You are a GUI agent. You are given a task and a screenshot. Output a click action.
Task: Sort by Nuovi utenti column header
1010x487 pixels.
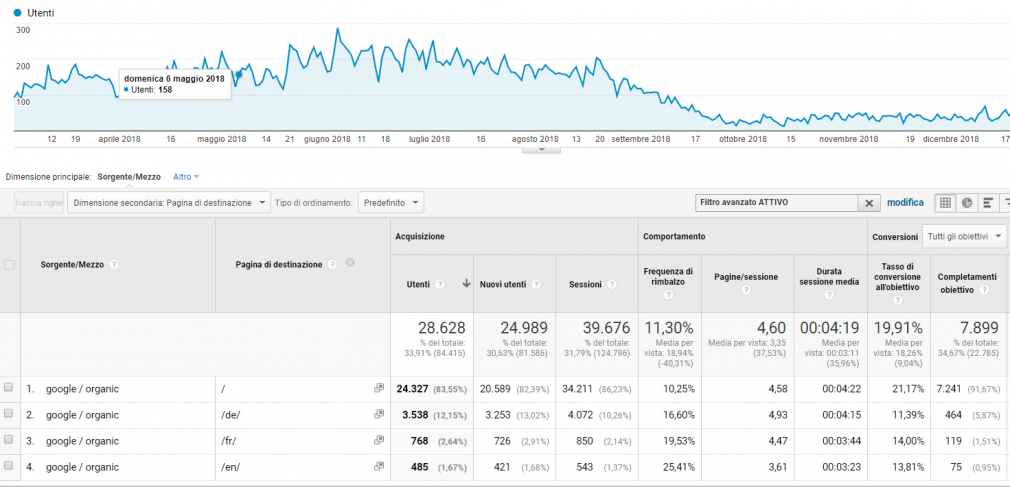point(504,284)
